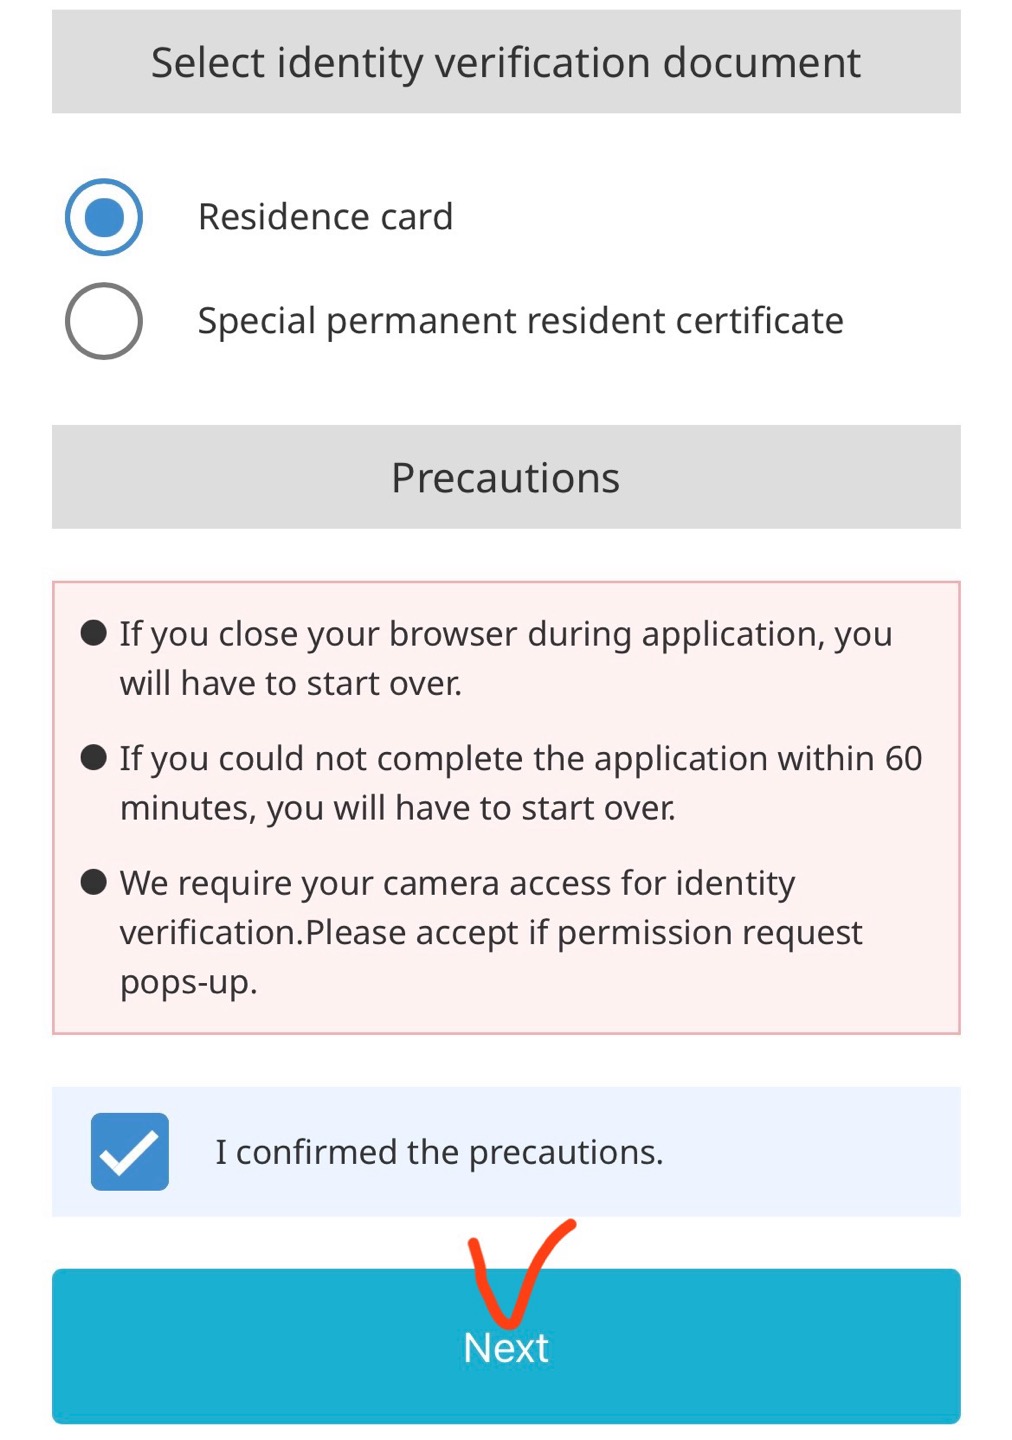The width and height of the screenshot is (1012, 1440).
Task: Click the filled blue dot of selected radio
Action: pyautogui.click(x=104, y=217)
